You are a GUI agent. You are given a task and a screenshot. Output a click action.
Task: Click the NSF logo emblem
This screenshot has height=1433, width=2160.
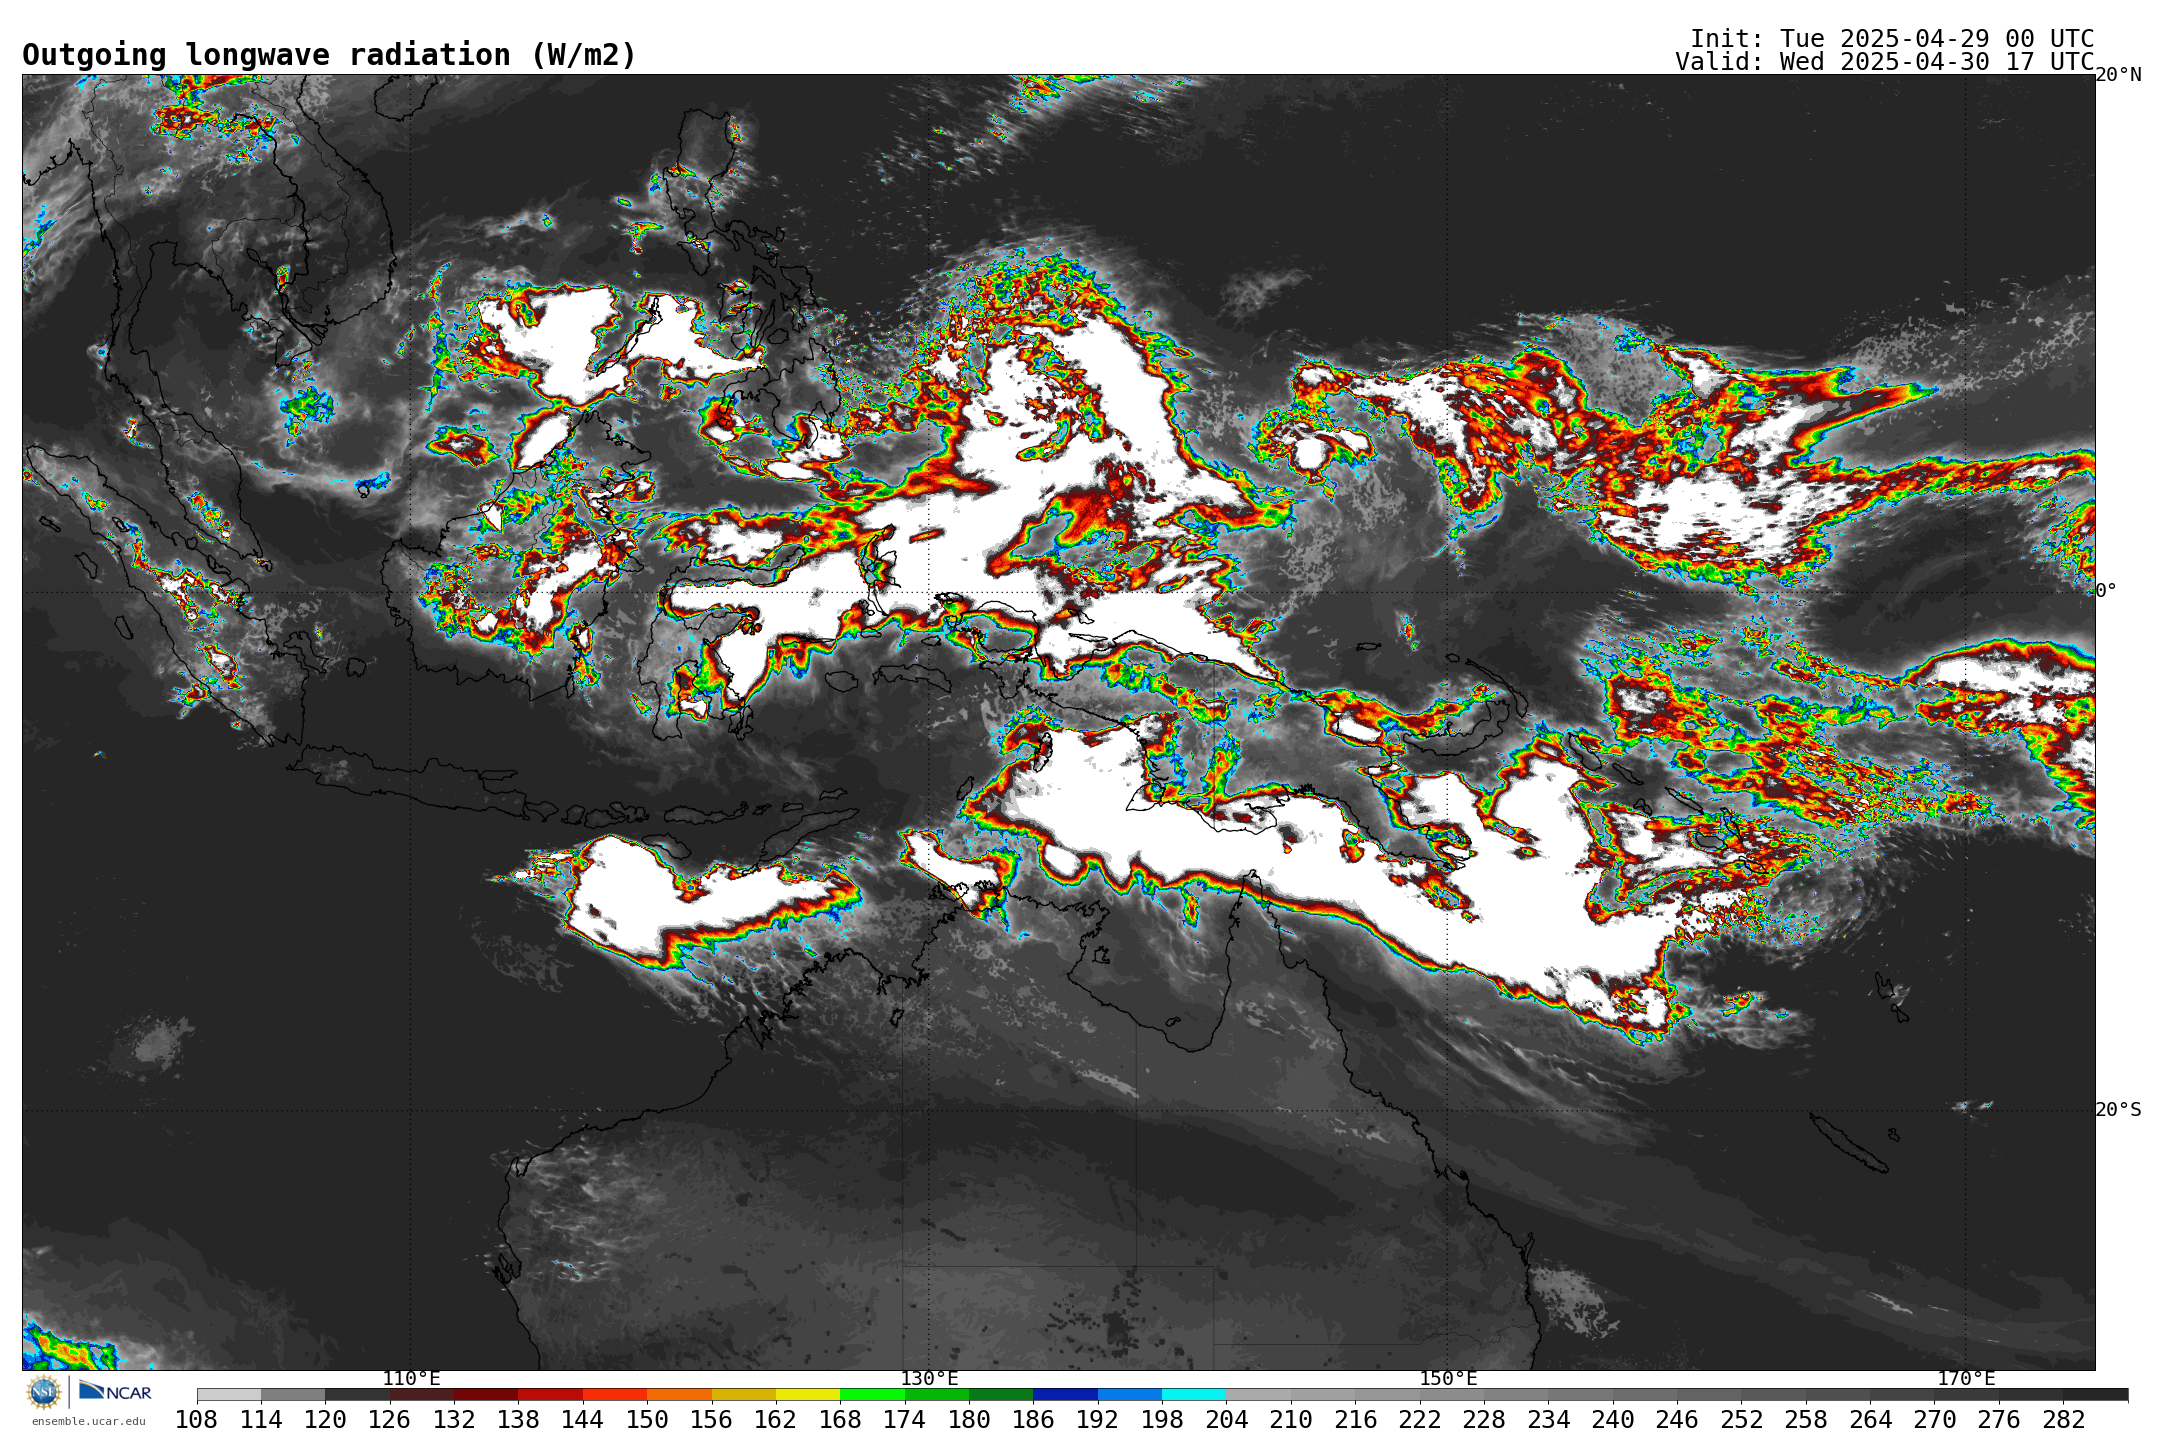click(x=43, y=1391)
